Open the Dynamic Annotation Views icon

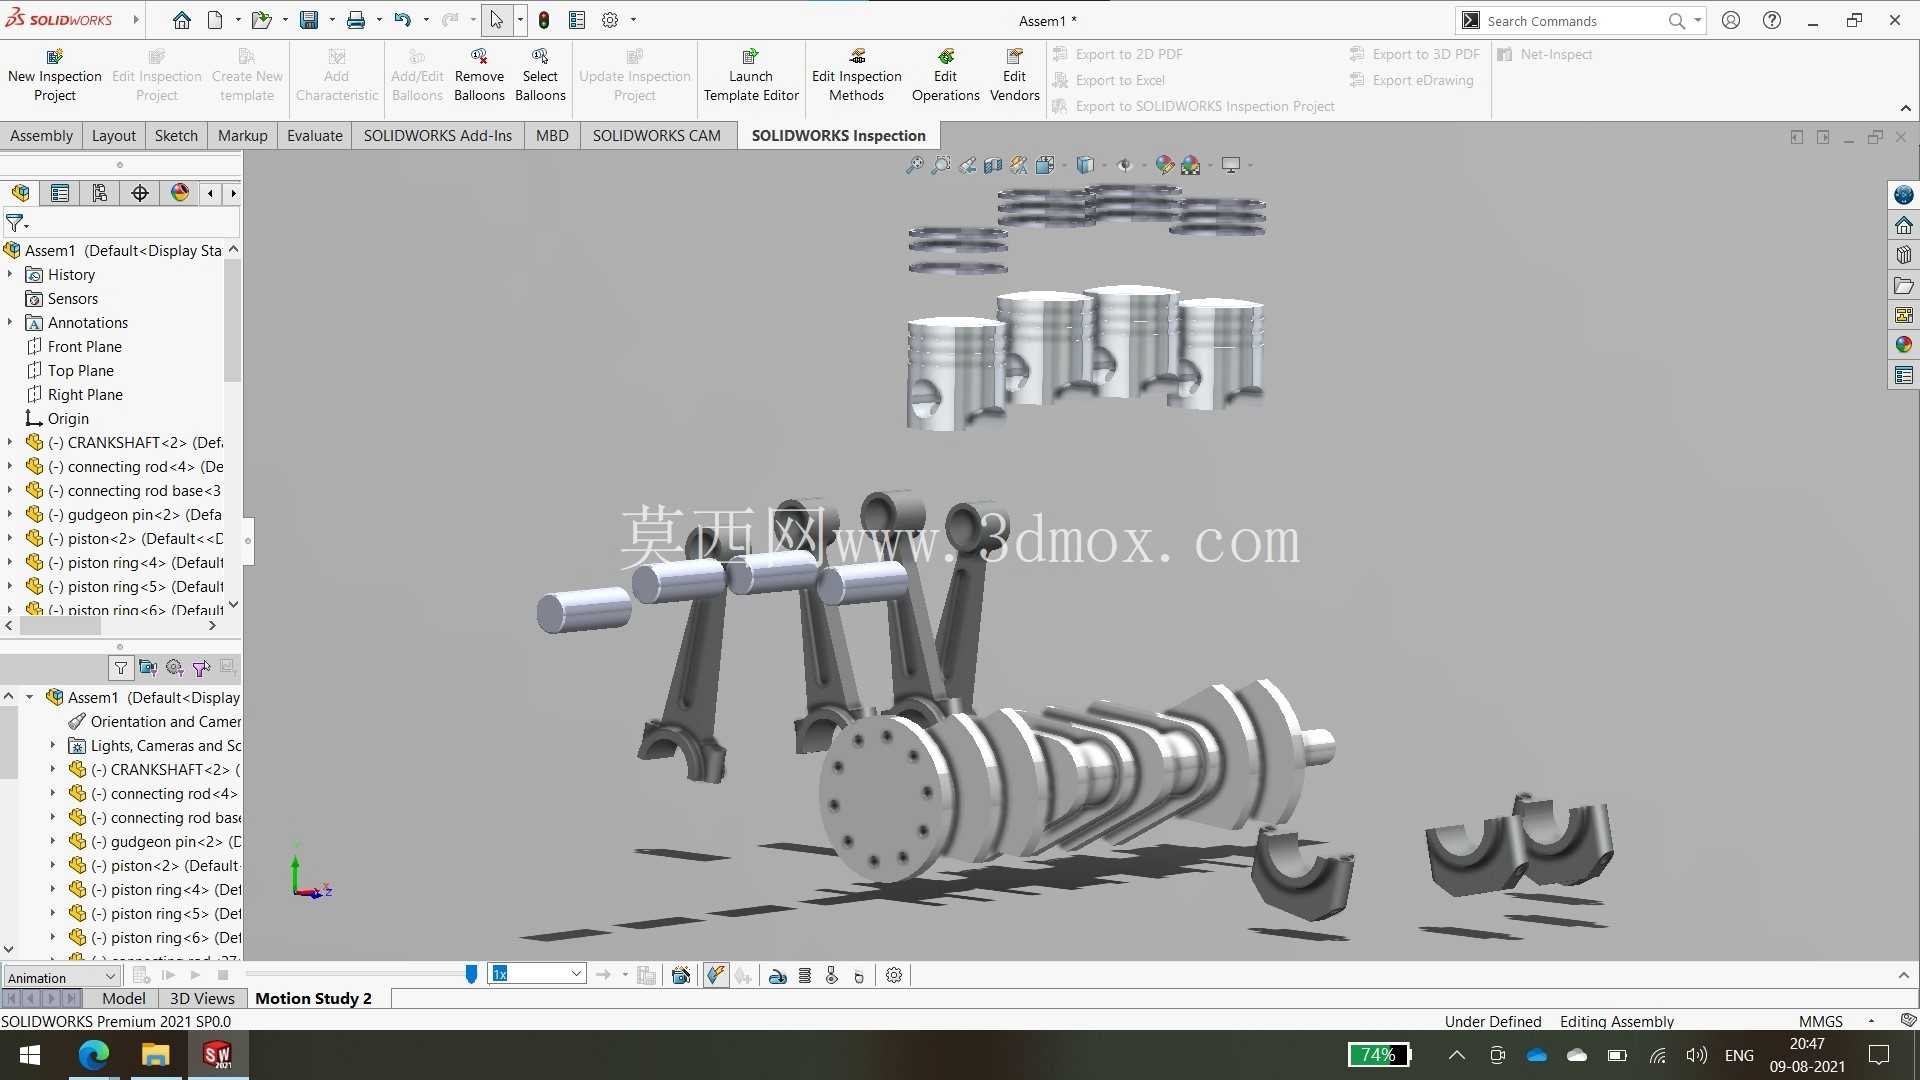1019,165
